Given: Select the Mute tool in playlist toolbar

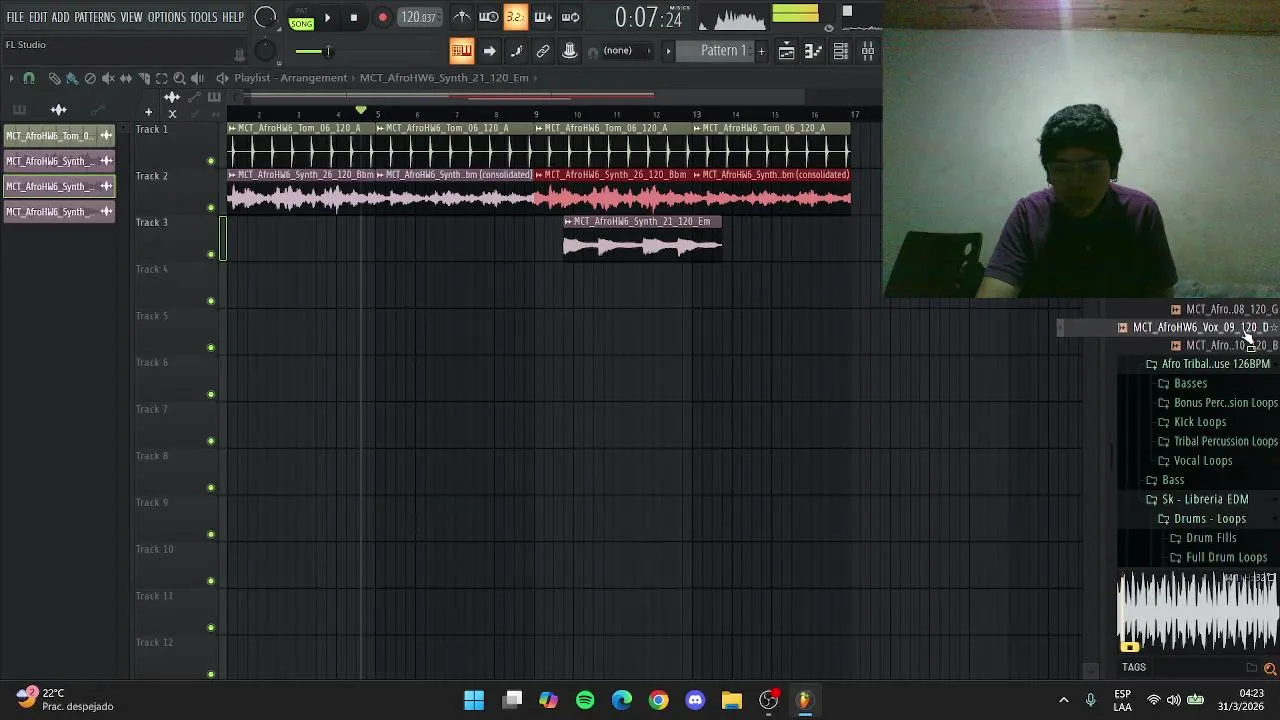Looking at the screenshot, I should pos(108,78).
